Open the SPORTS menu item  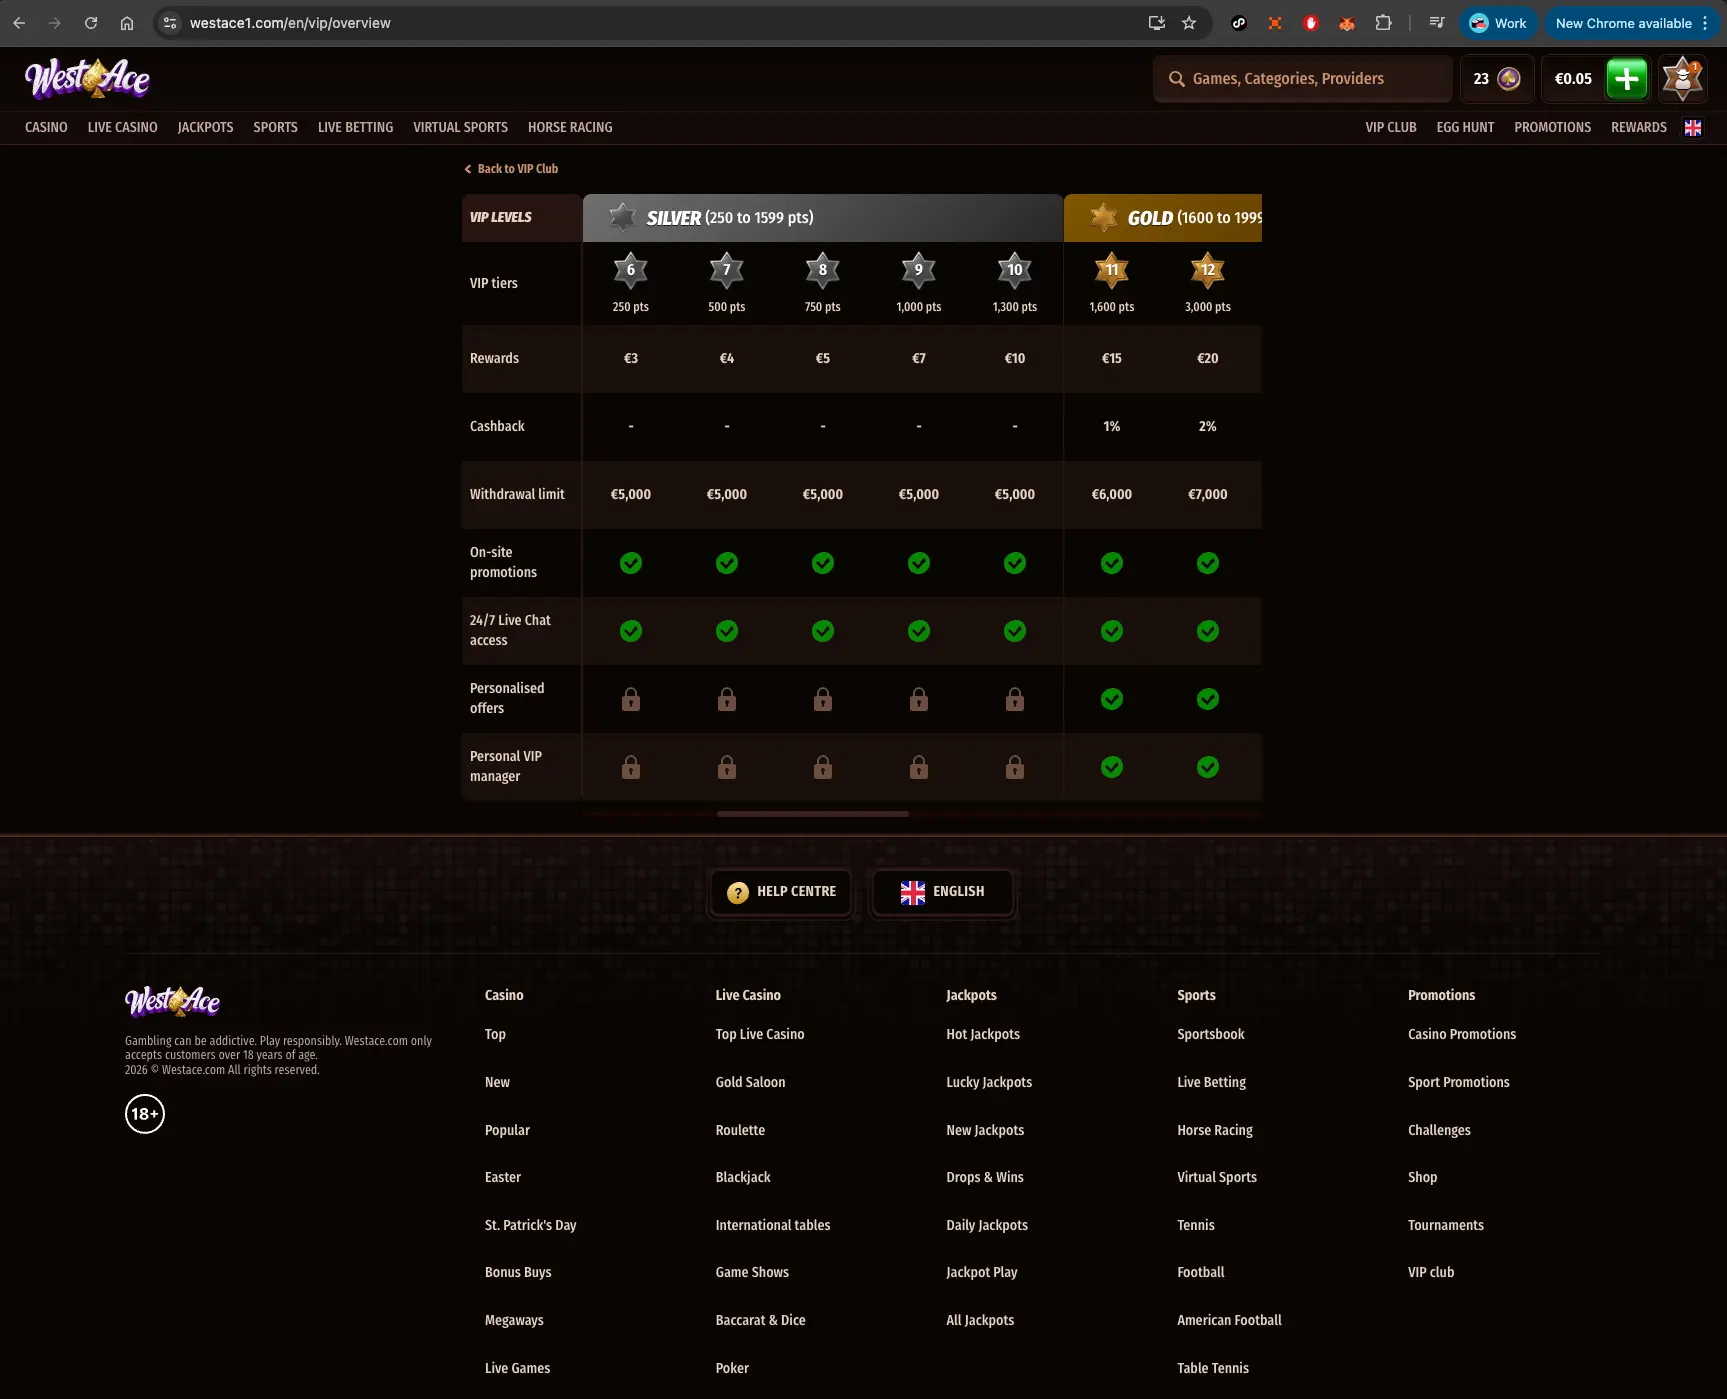click(x=275, y=127)
